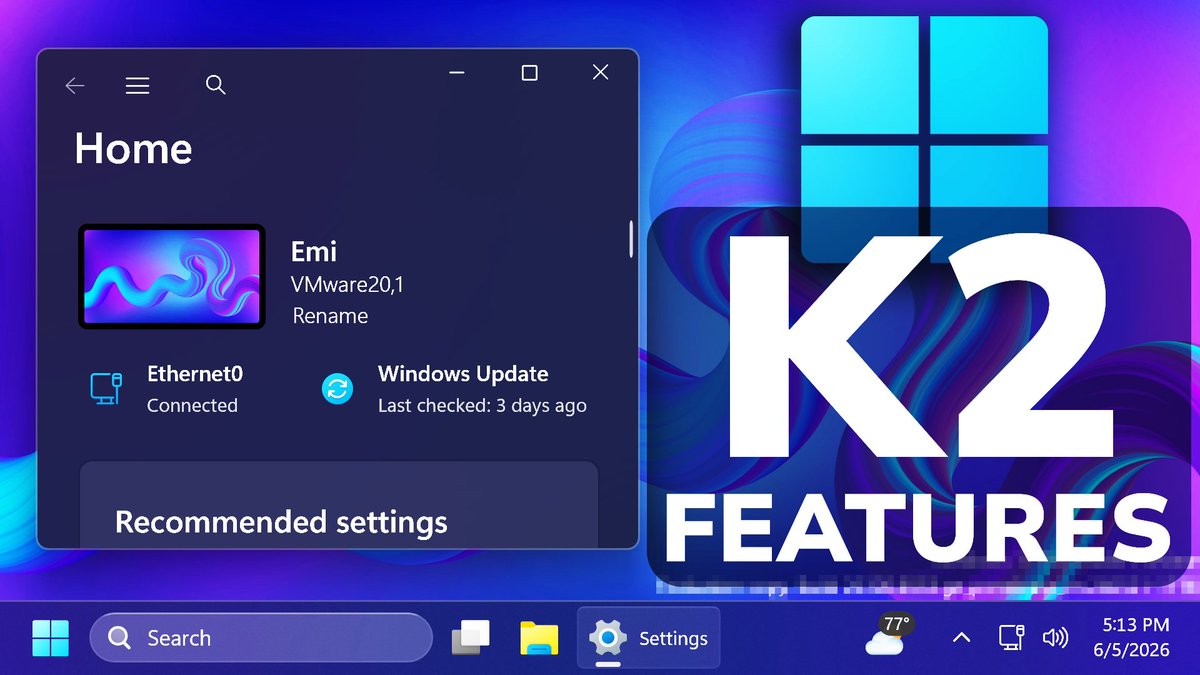
Task: Open the Windows Update sync icon
Action: 338,388
